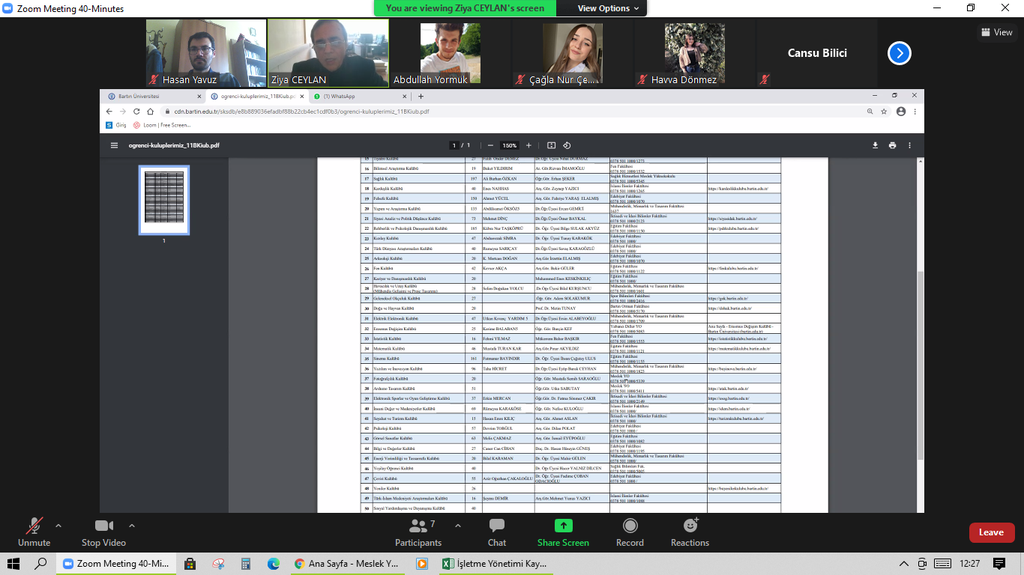Leave the Zoom meeting
The width and height of the screenshot is (1024, 575).
point(990,532)
